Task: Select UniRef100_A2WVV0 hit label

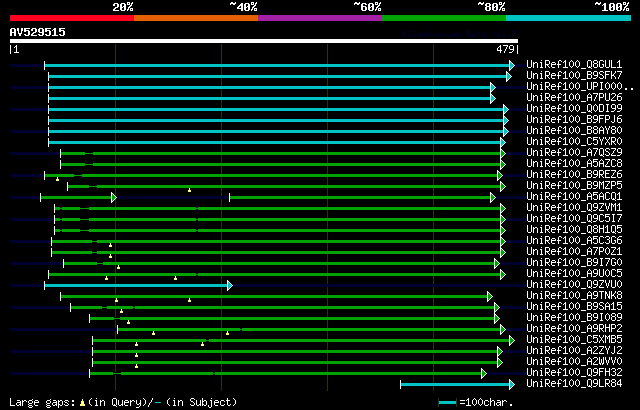Action: pos(574,362)
